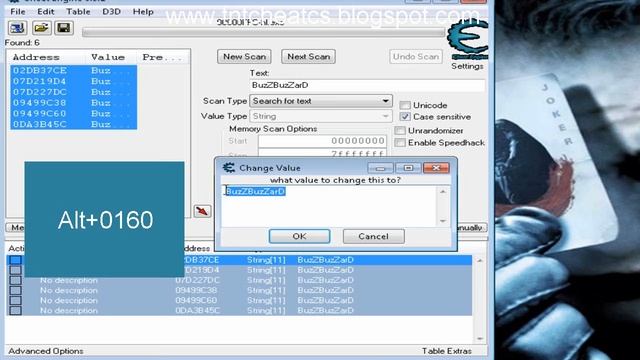Click Cancel in Change Value dialog
This screenshot has height=360, width=640.
373,236
